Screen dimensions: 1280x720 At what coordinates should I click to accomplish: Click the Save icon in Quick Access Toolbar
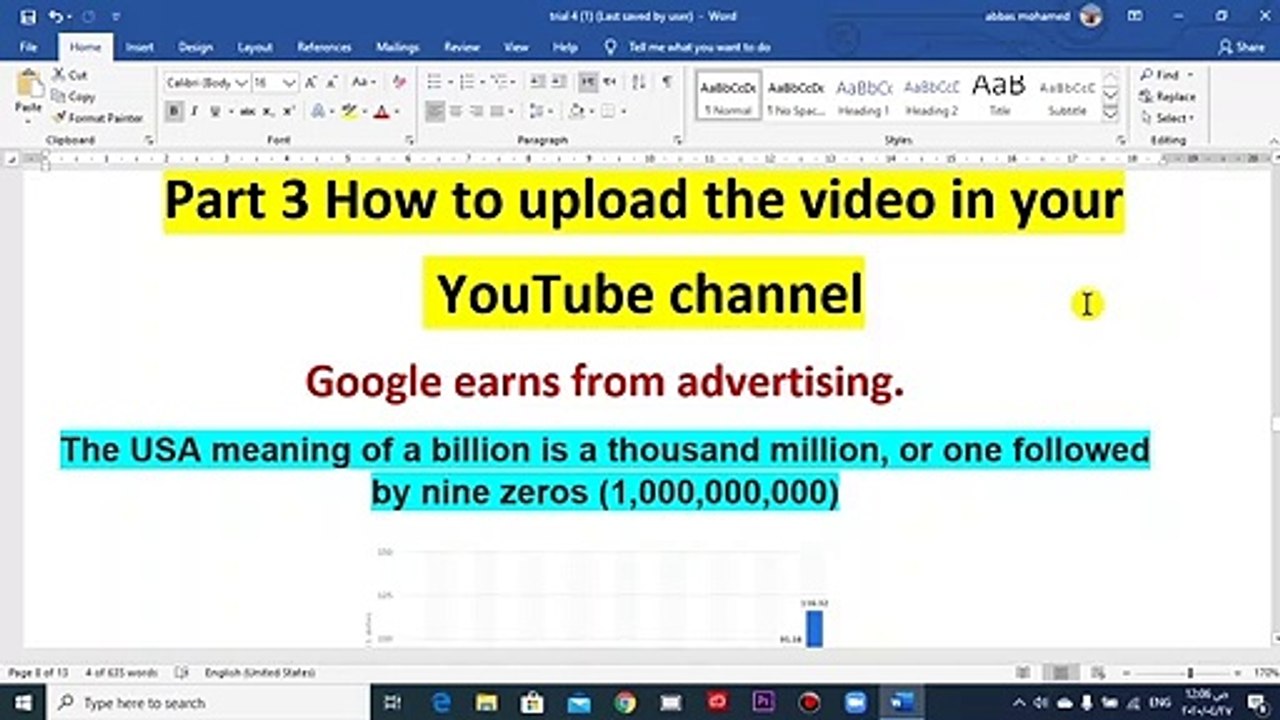pos(27,17)
